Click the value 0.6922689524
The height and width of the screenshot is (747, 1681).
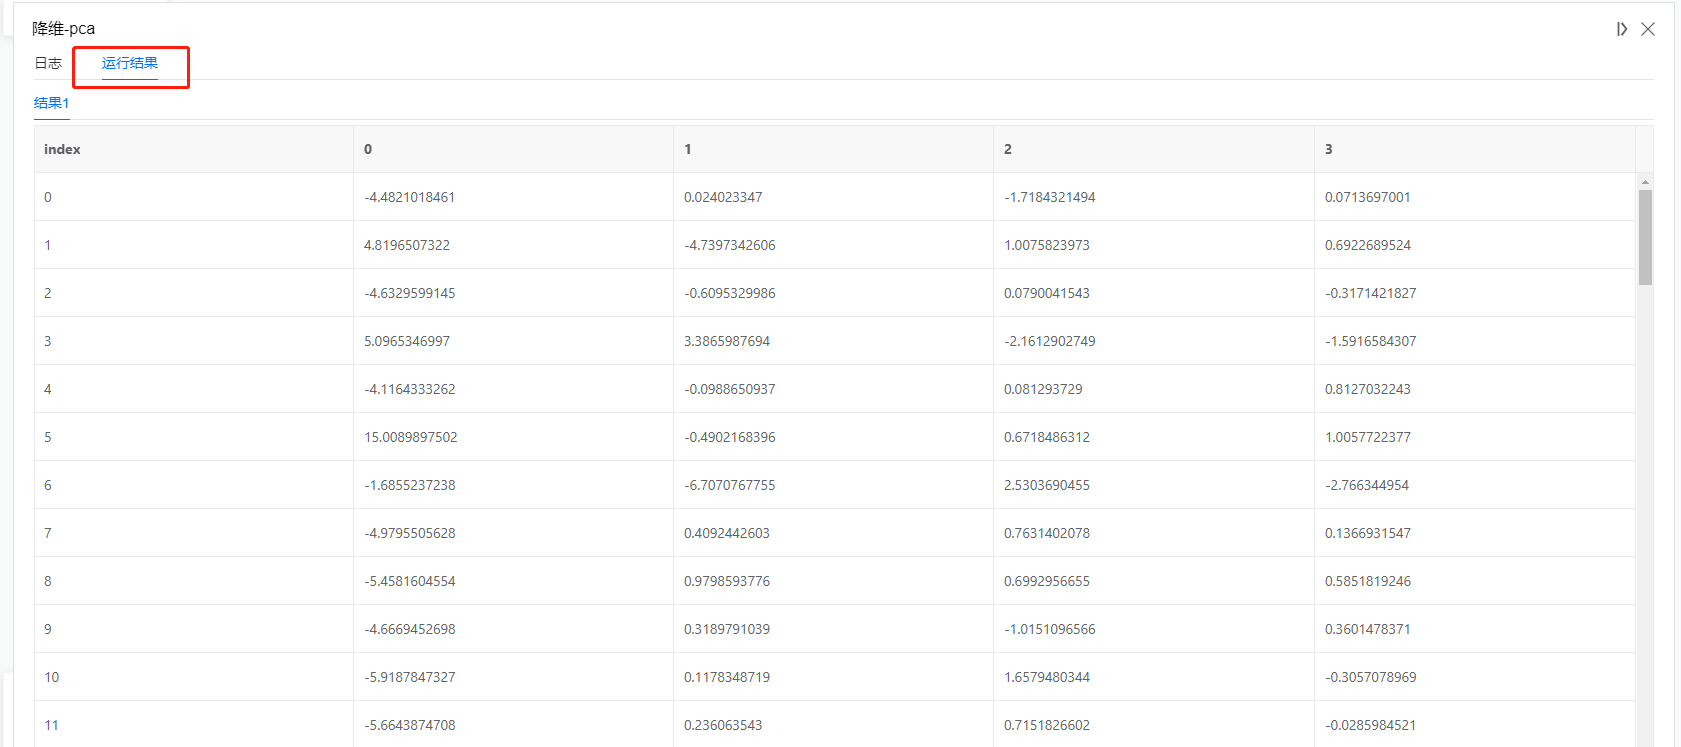tap(1368, 245)
